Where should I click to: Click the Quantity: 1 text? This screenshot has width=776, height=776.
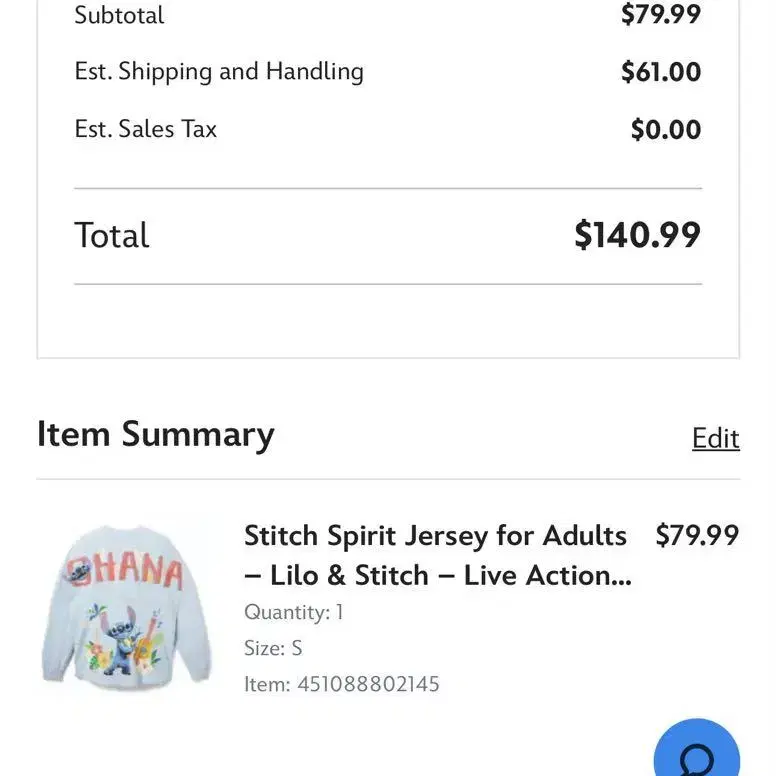pyautogui.click(x=293, y=612)
